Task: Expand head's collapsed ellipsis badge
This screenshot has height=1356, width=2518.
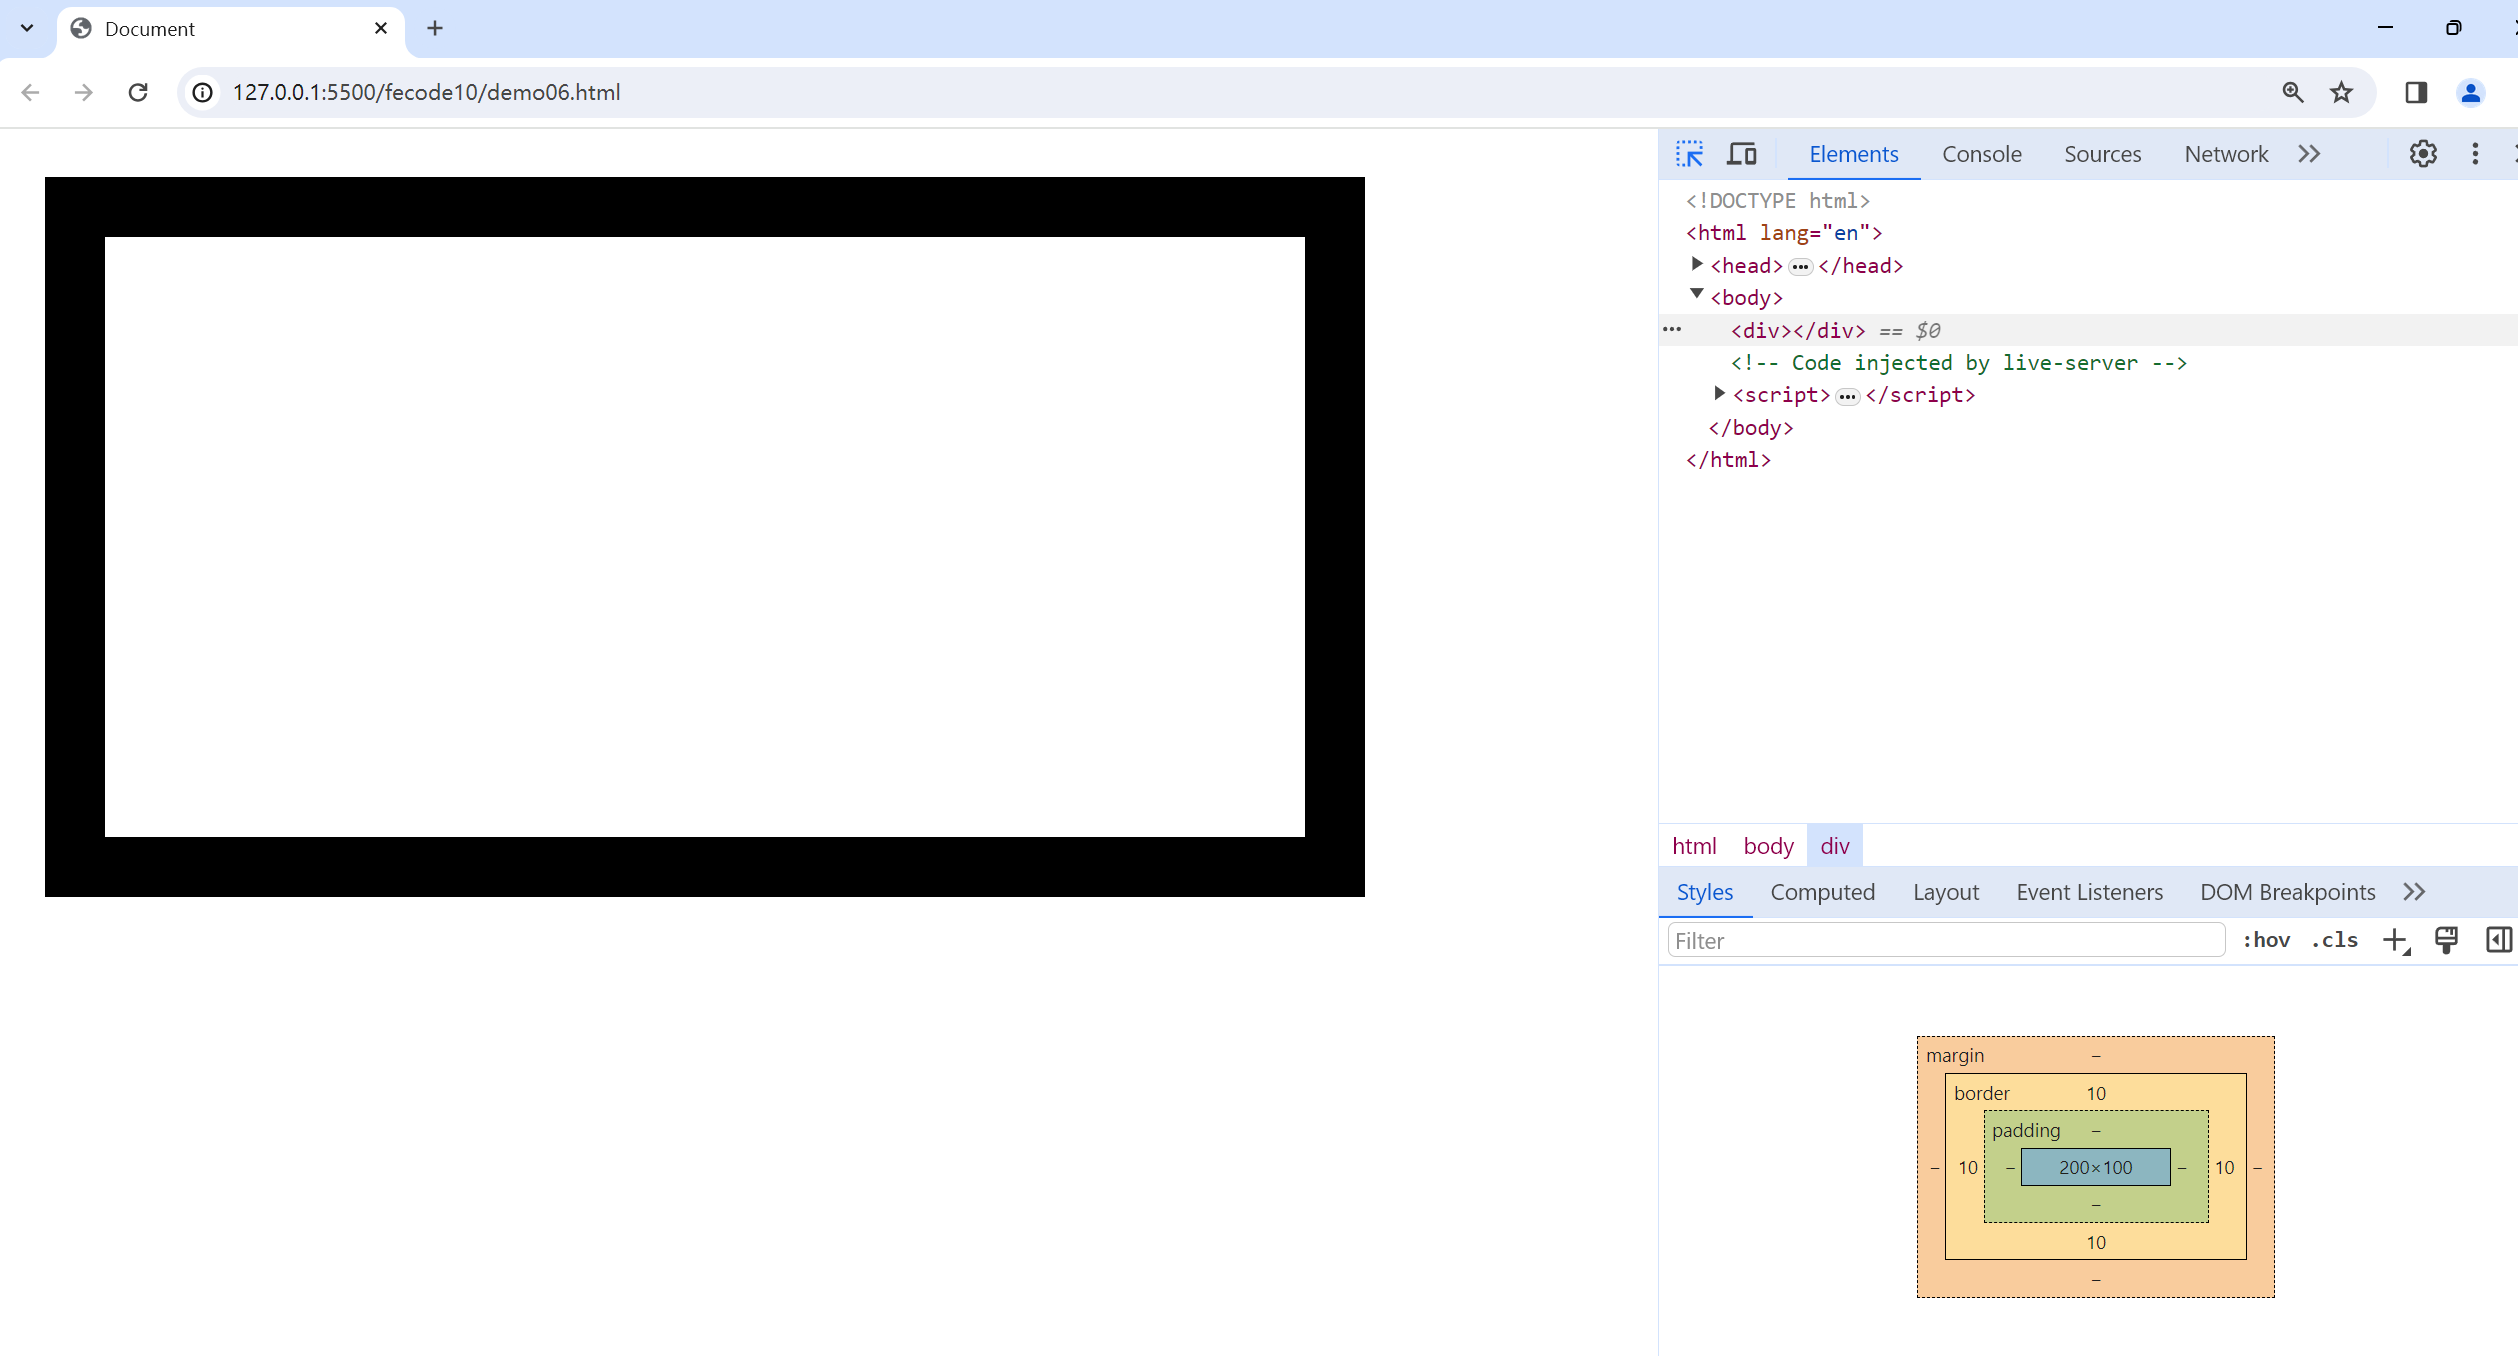Action: click(1800, 267)
